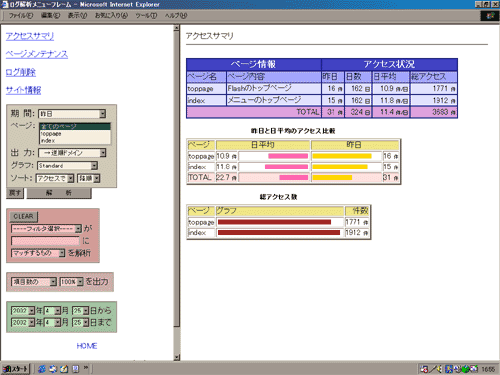500x375 pixels.
Task: Click the Flashのトップページ cell
Action: [273, 88]
